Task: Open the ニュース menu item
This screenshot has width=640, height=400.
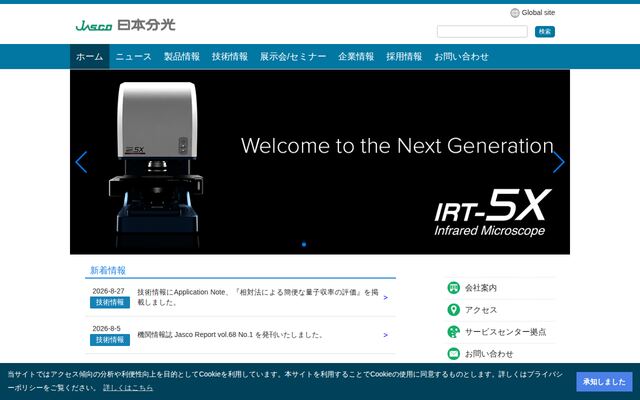Action: 133,56
